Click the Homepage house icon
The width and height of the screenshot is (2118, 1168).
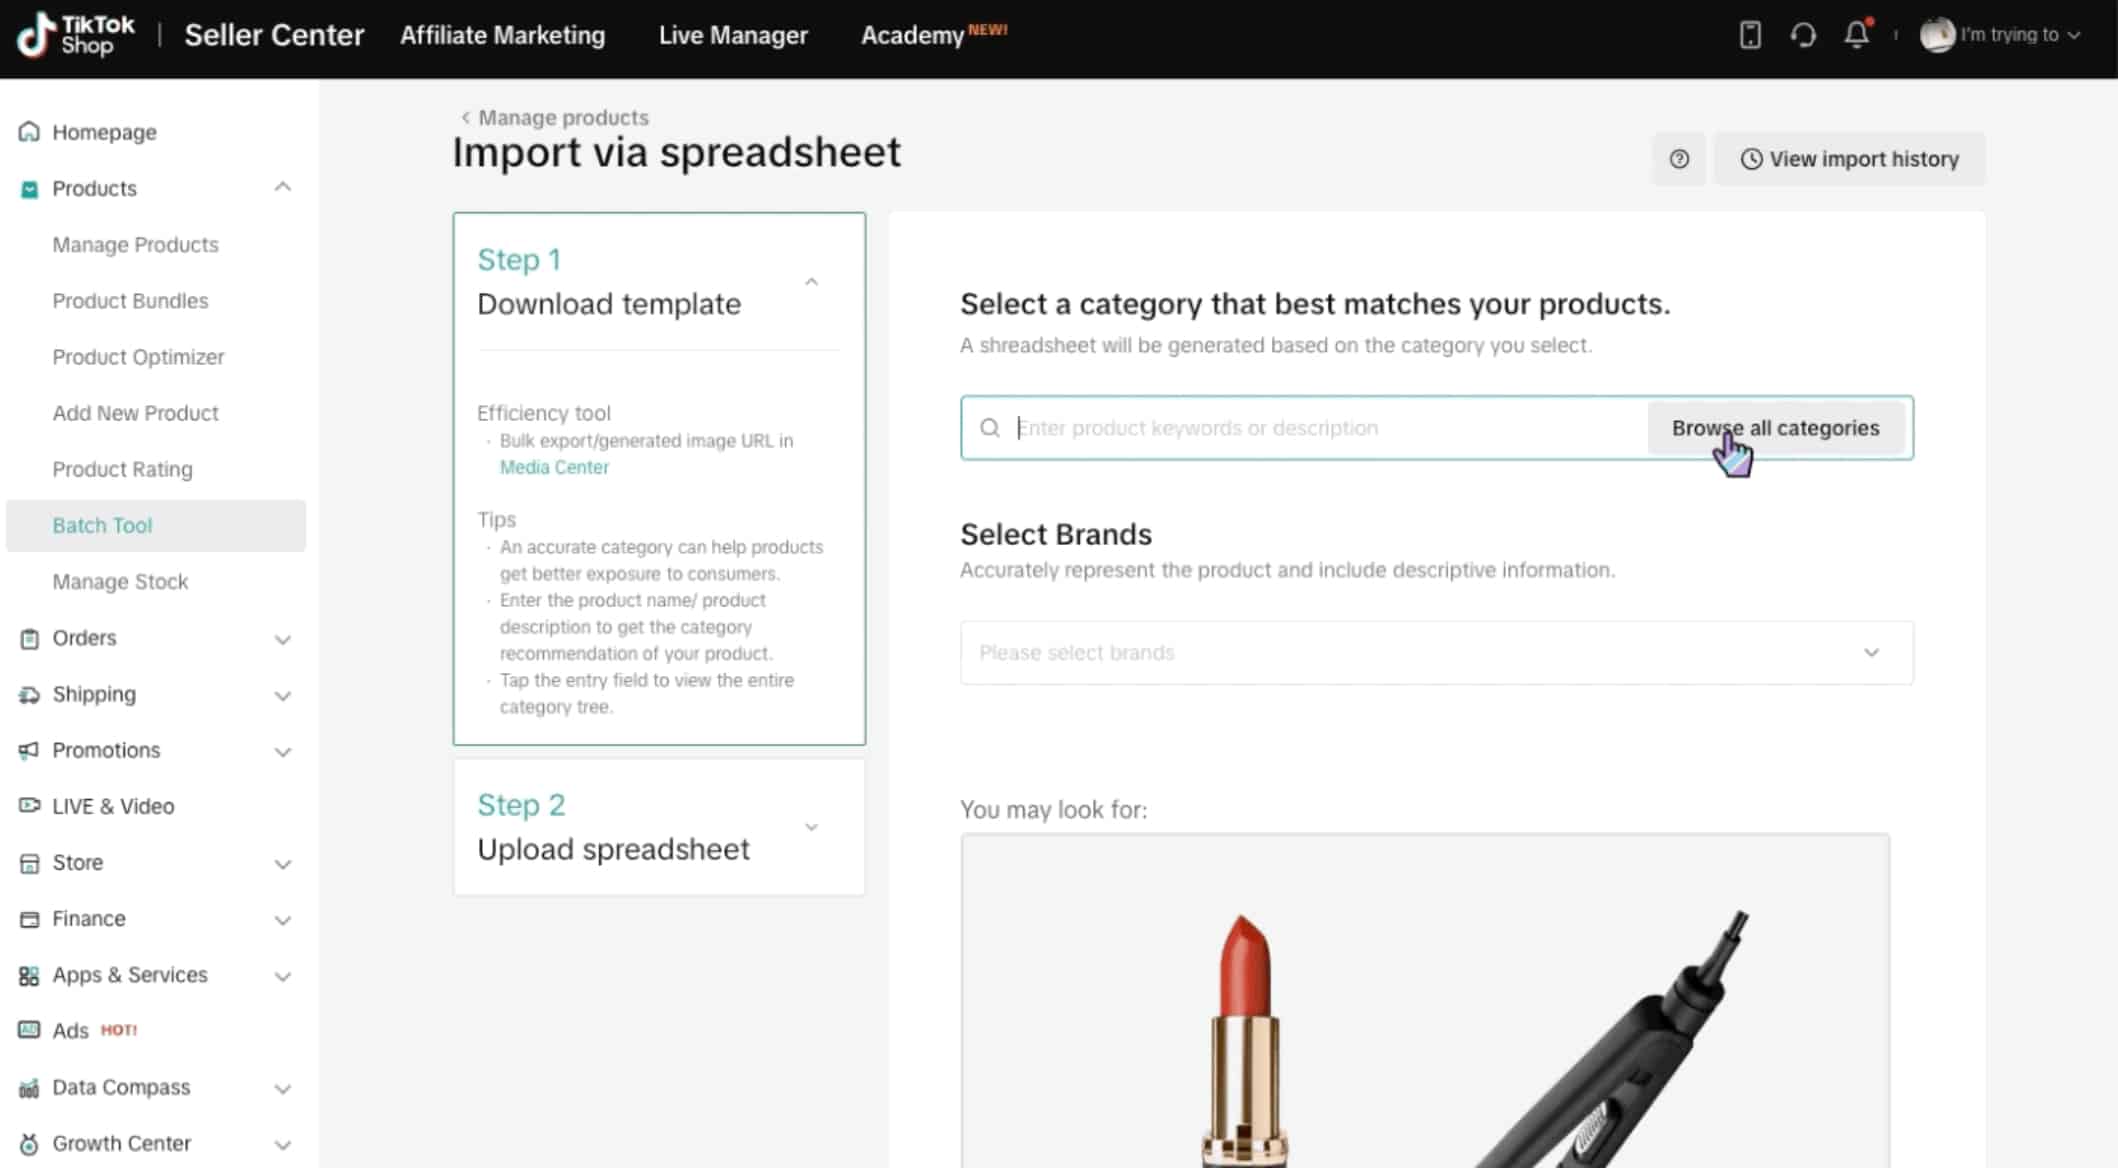29,132
